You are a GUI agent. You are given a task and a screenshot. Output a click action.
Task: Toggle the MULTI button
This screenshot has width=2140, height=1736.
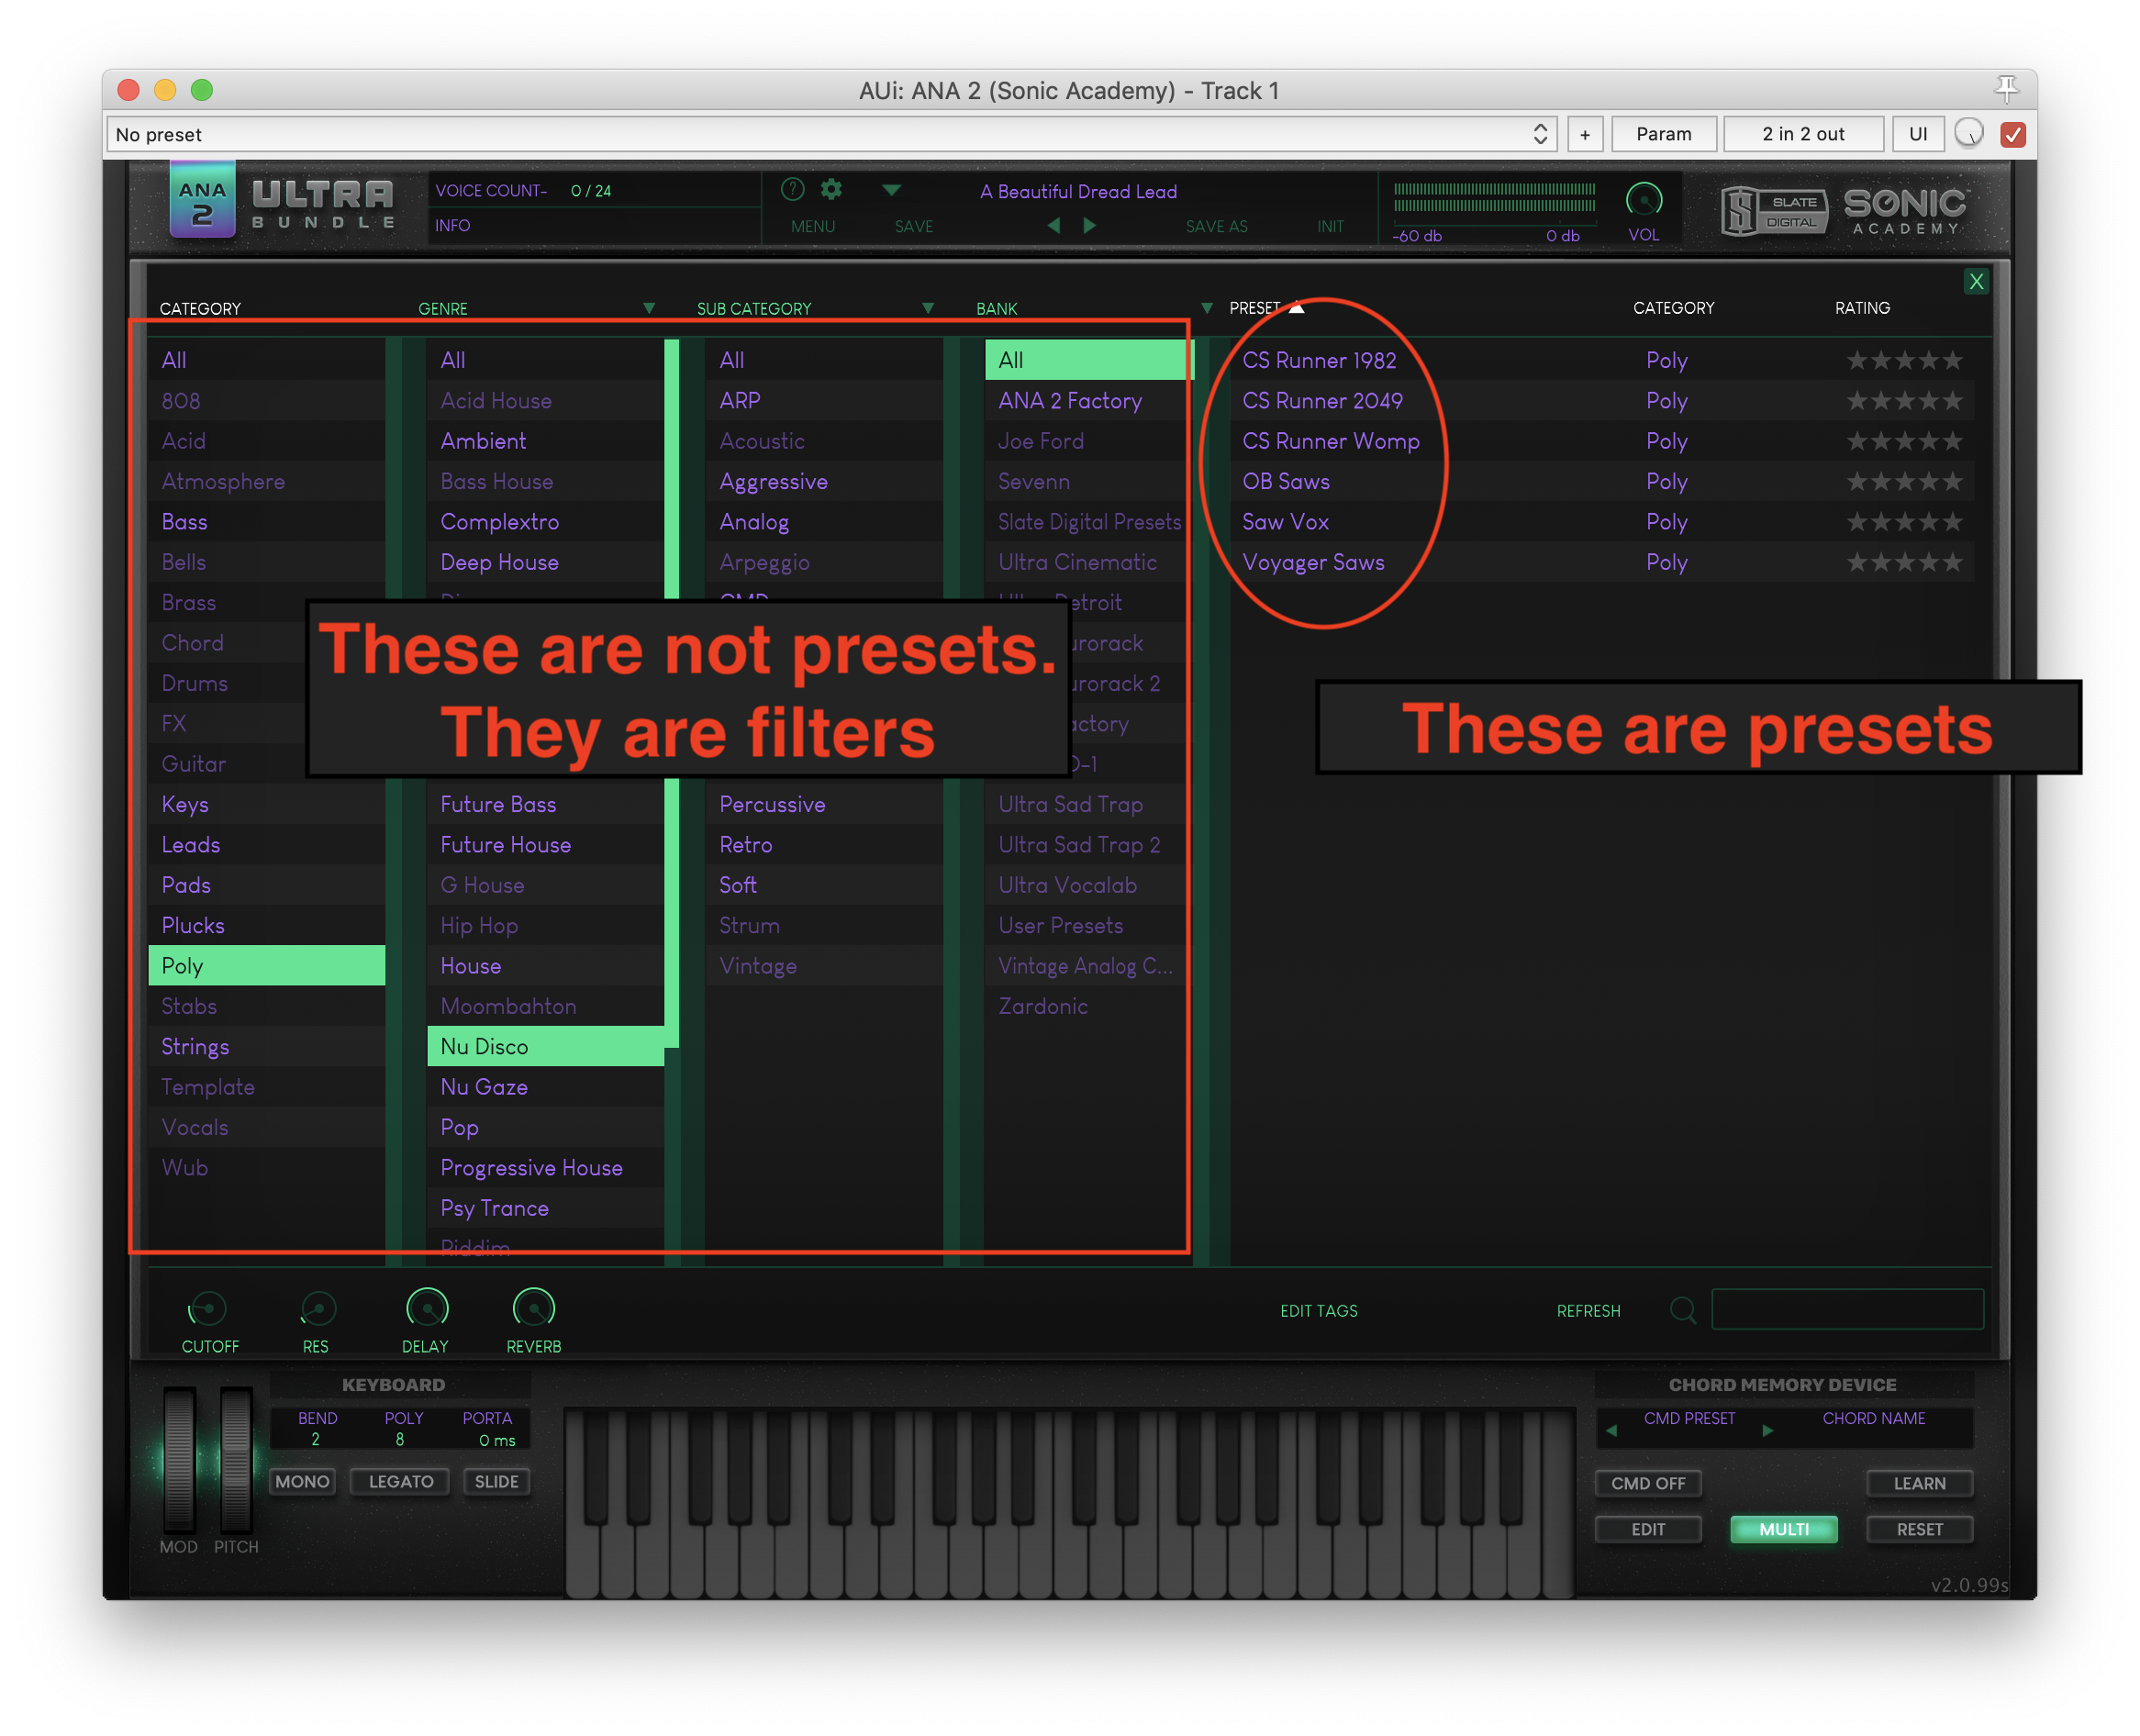coord(1783,1530)
